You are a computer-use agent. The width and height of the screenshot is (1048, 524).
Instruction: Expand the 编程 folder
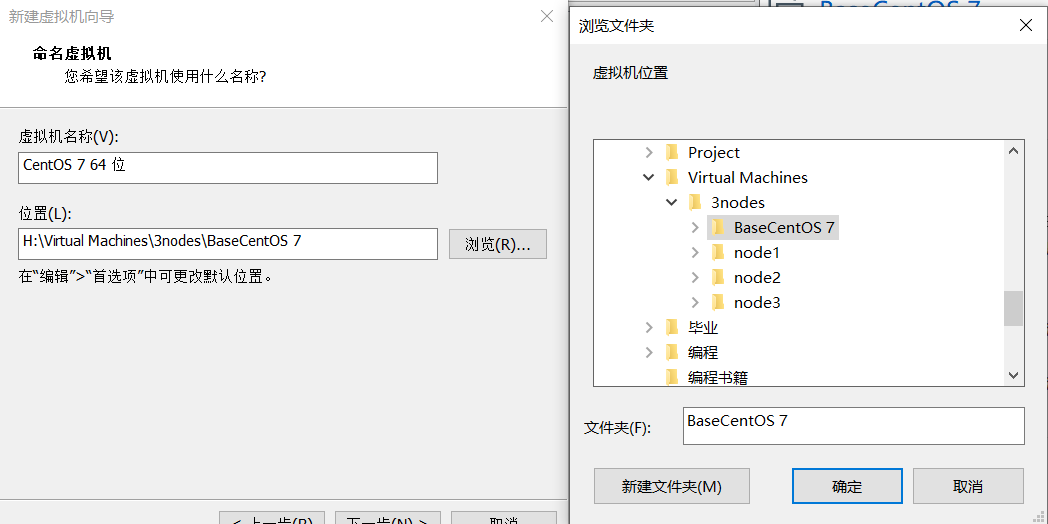click(x=648, y=352)
